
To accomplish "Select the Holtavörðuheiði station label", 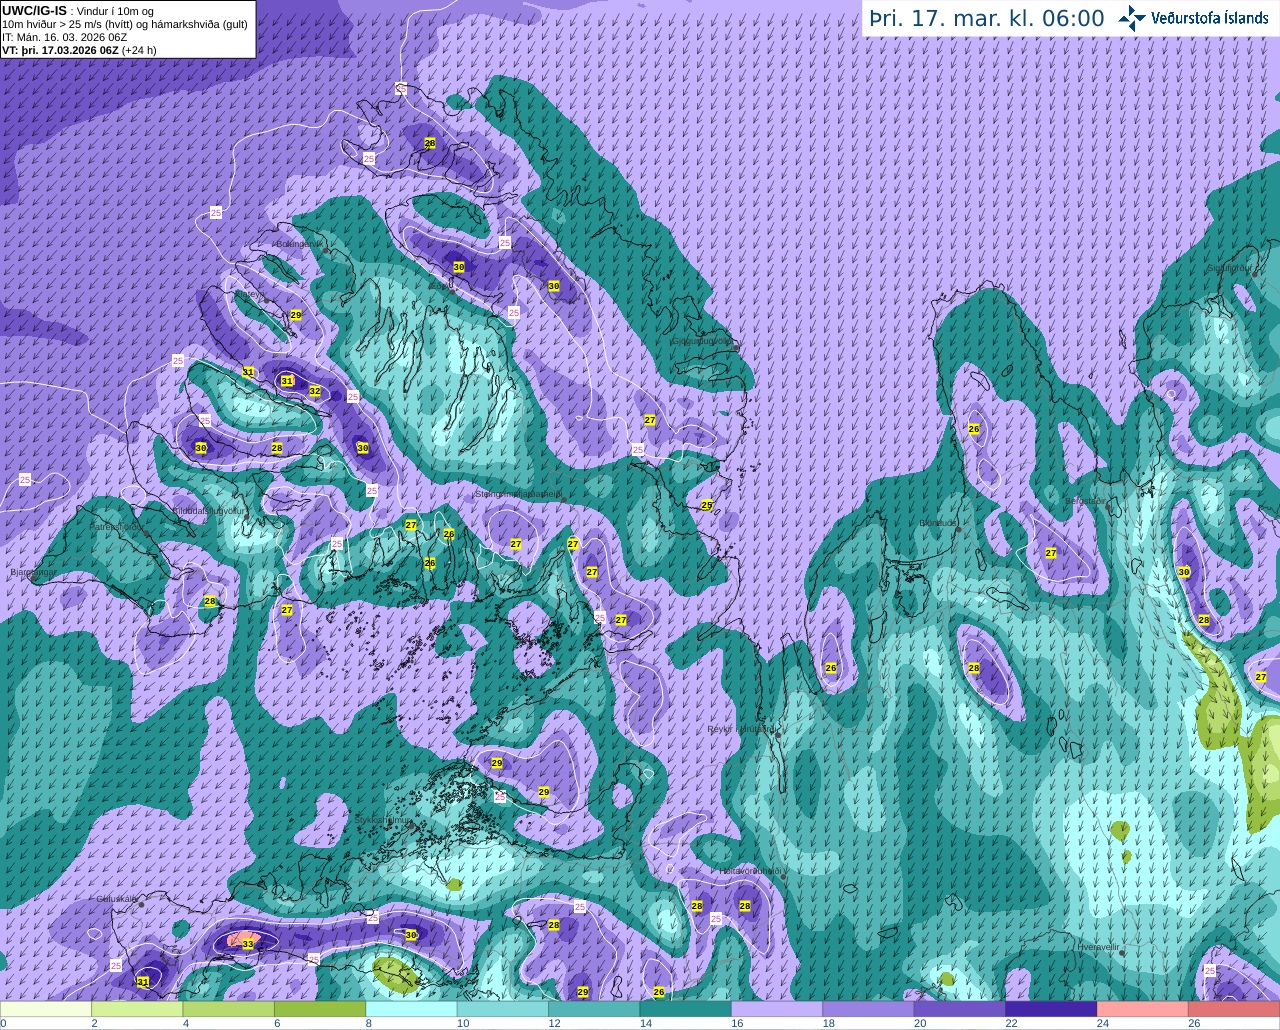I will [x=750, y=871].
